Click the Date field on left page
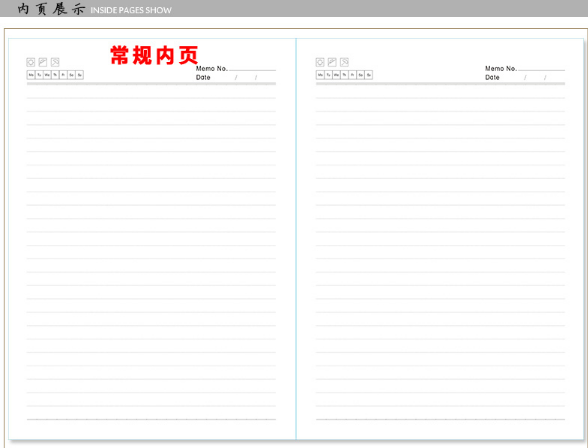This screenshot has height=448, width=588. (236, 78)
